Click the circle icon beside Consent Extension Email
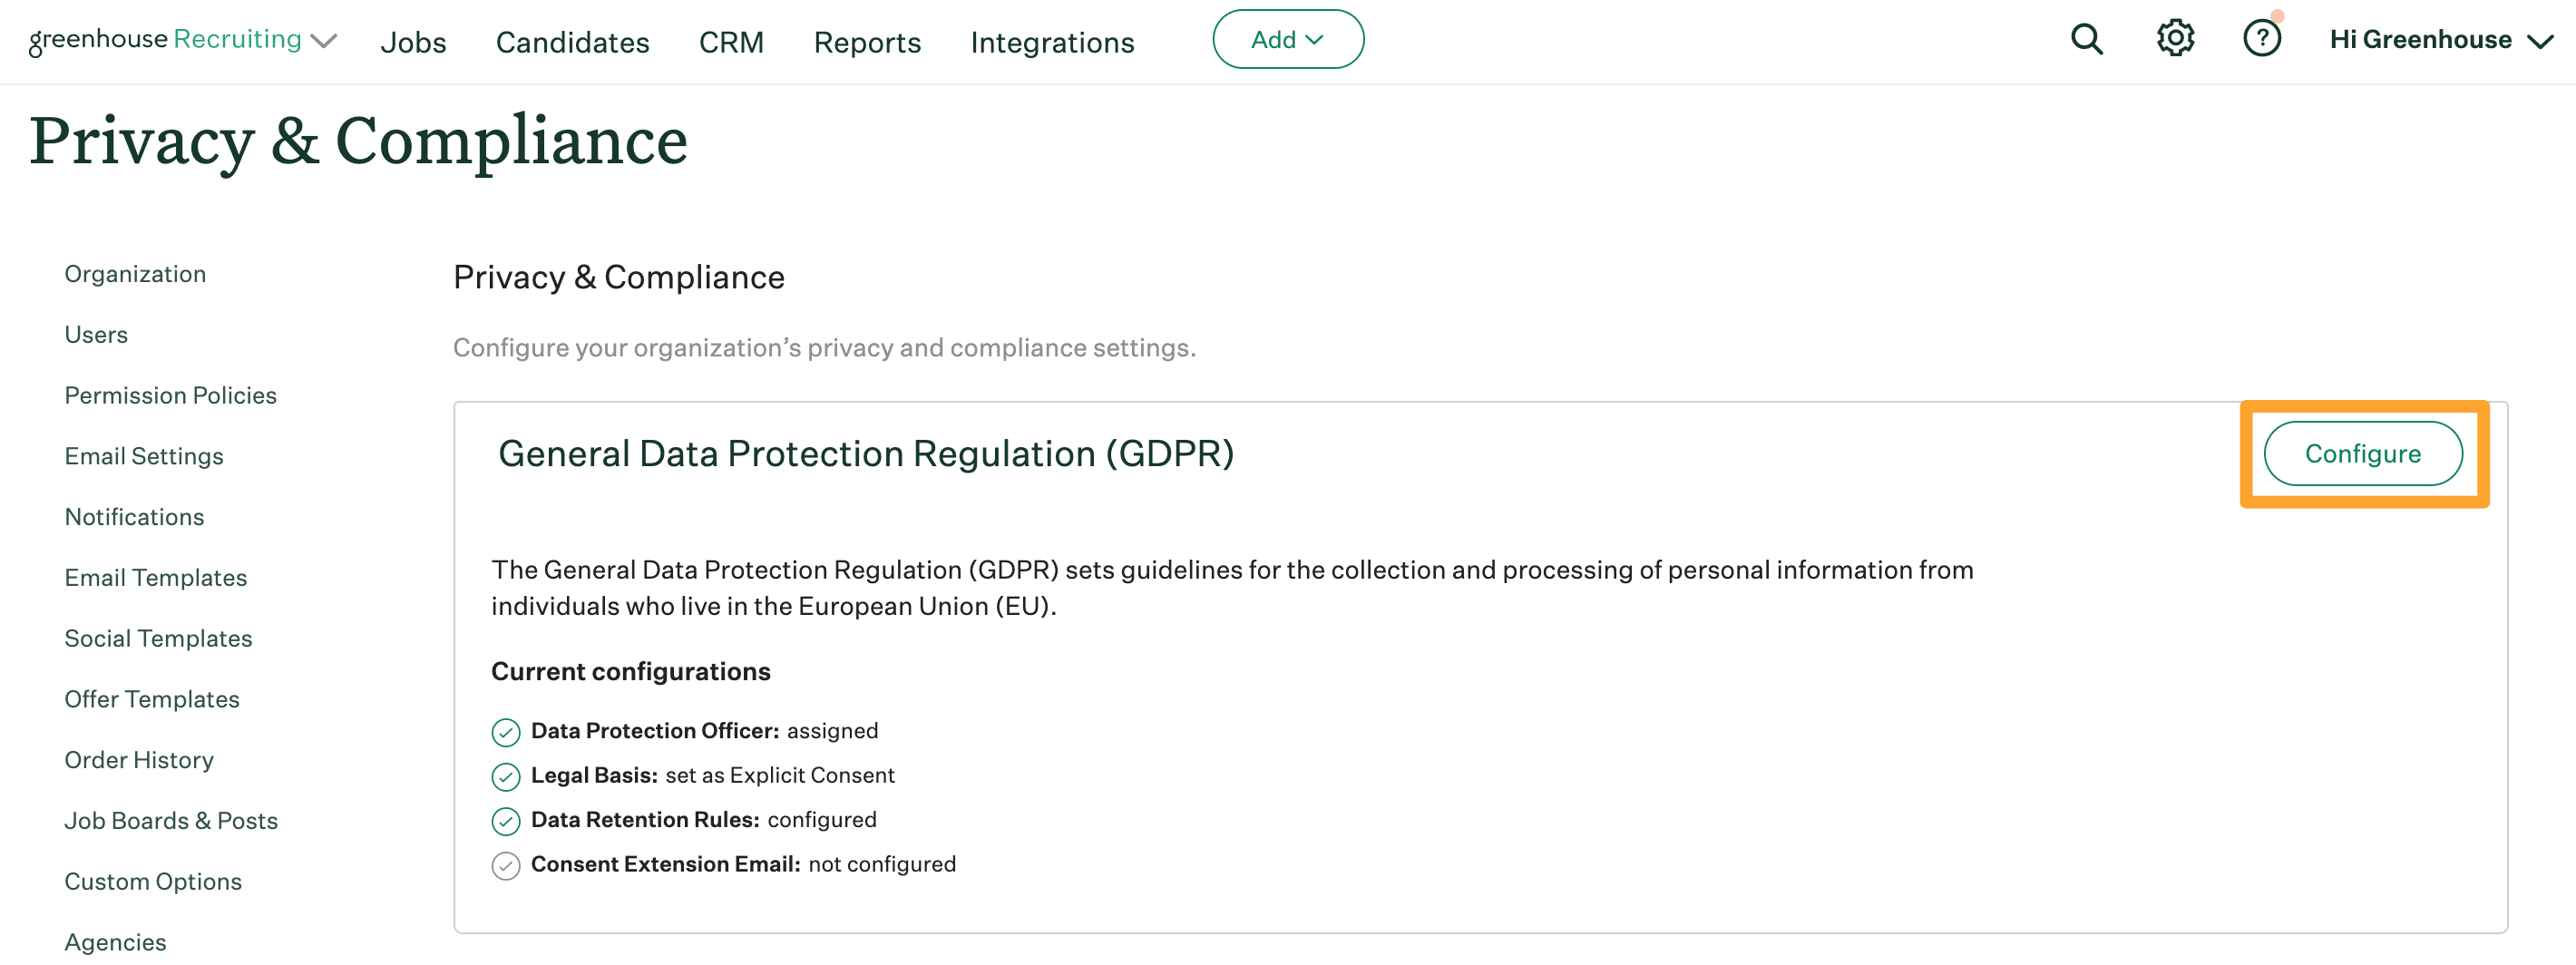Image resolution: width=2576 pixels, height=965 pixels. (x=505, y=865)
